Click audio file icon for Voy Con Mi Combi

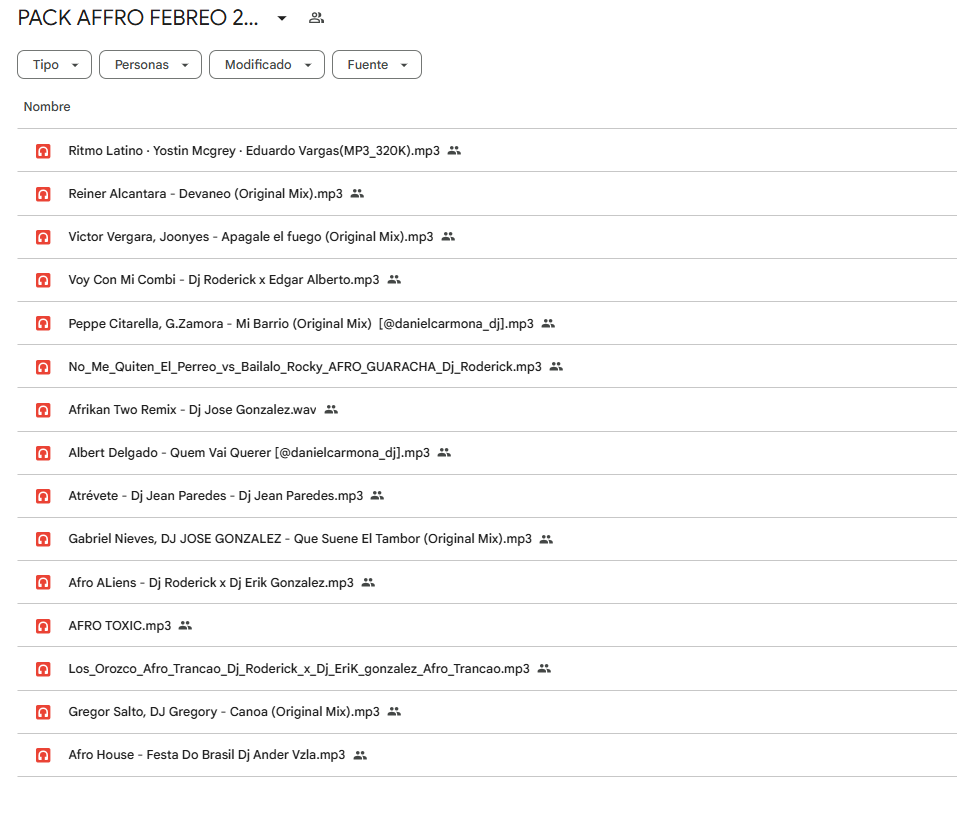(x=43, y=280)
